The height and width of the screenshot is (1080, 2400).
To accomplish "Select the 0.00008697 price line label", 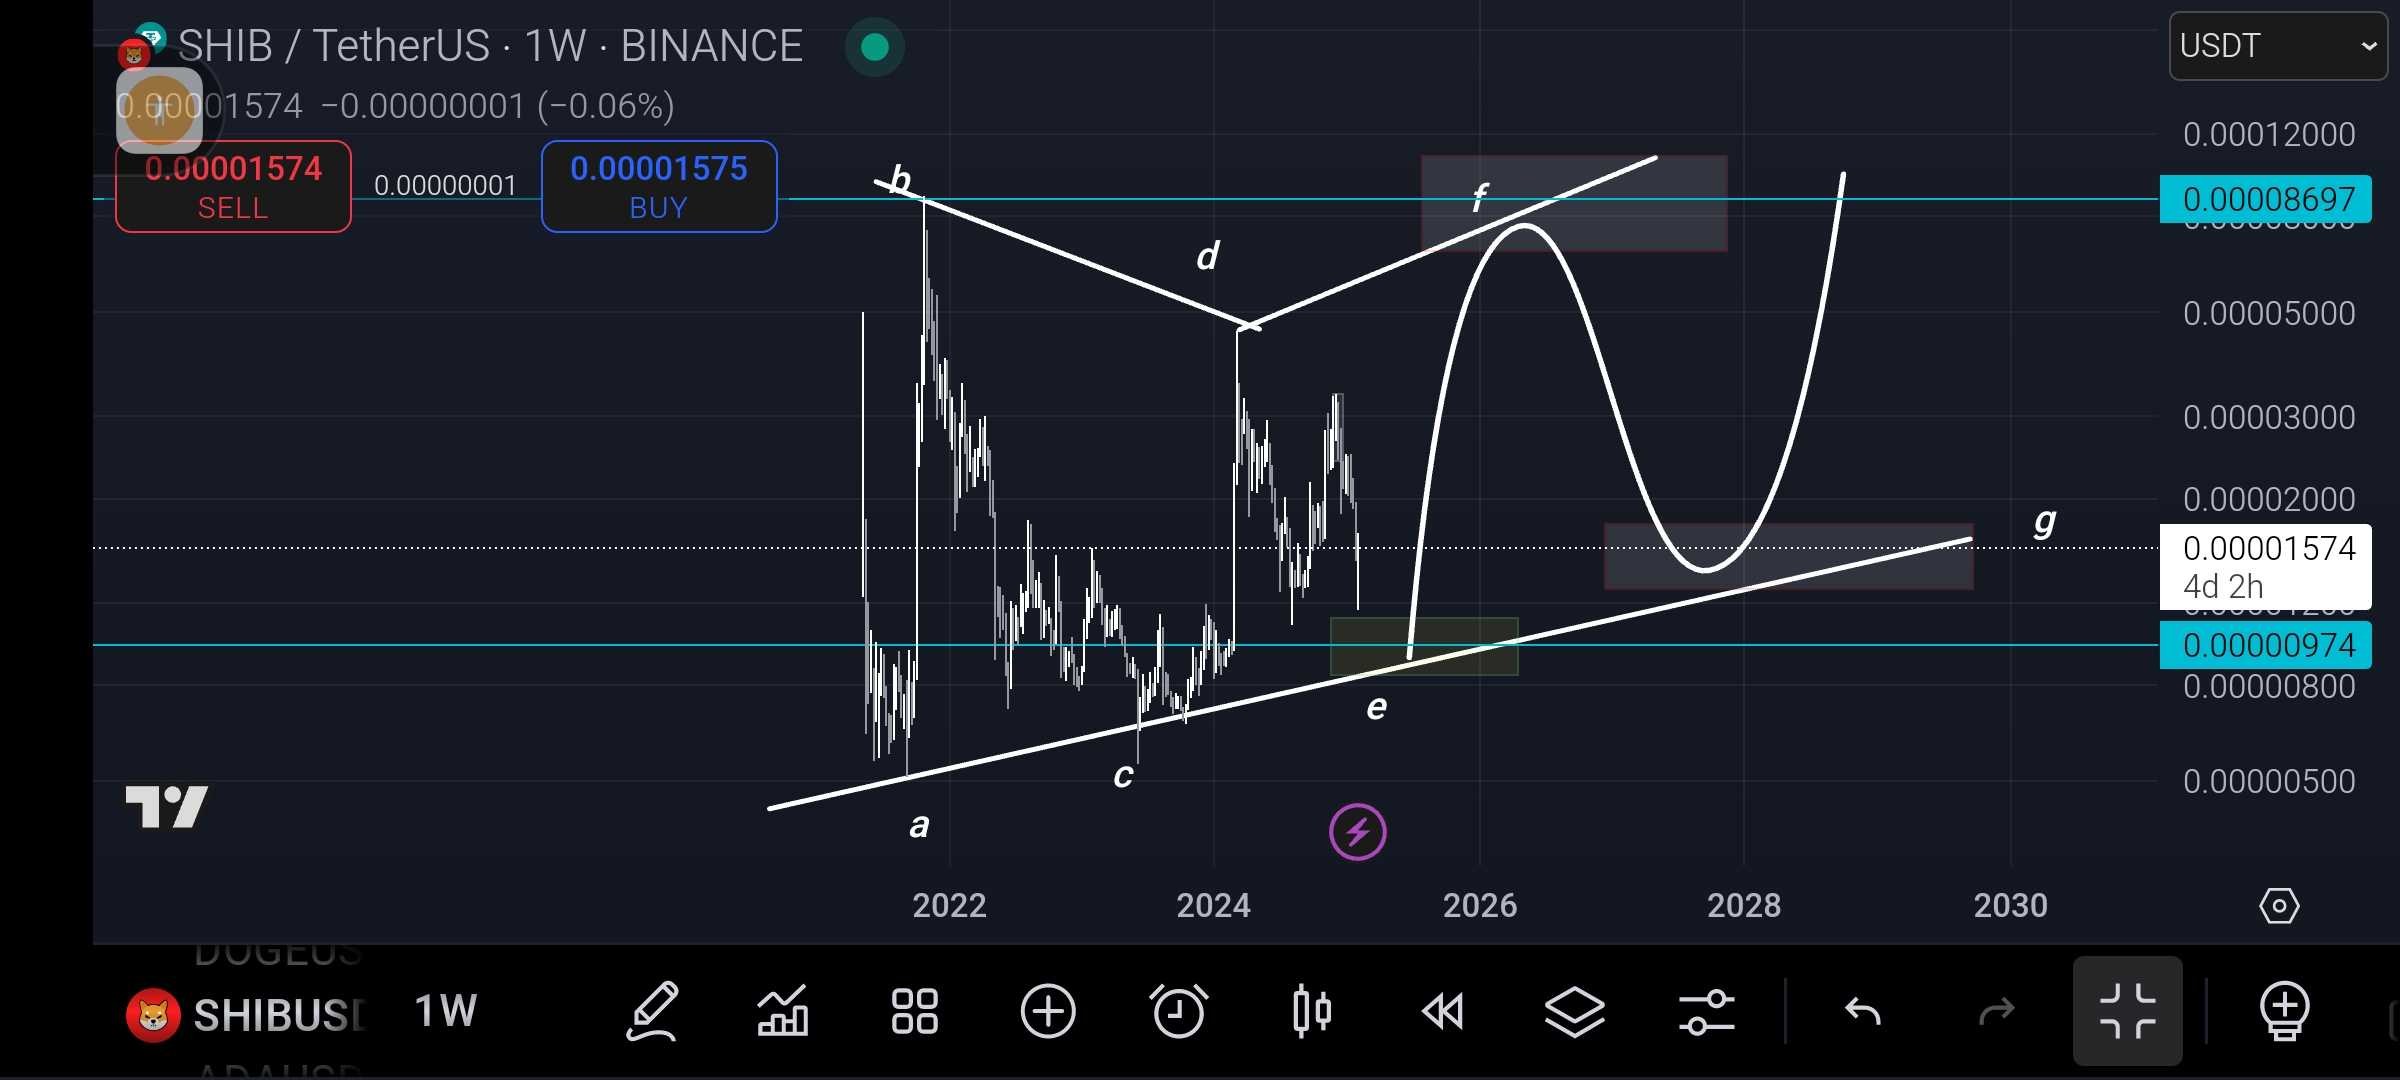I will [2266, 199].
